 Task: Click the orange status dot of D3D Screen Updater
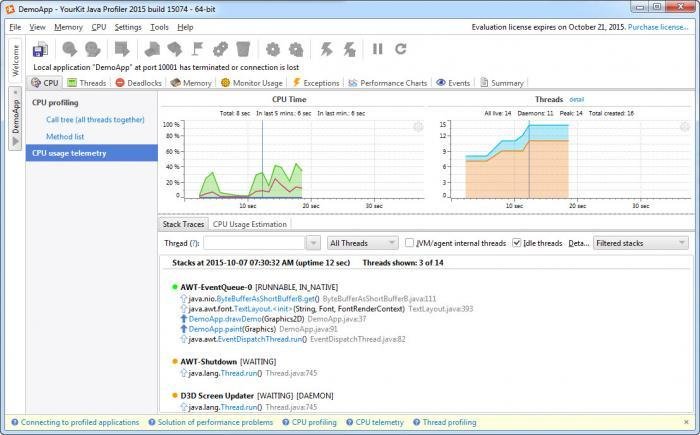[x=175, y=395]
